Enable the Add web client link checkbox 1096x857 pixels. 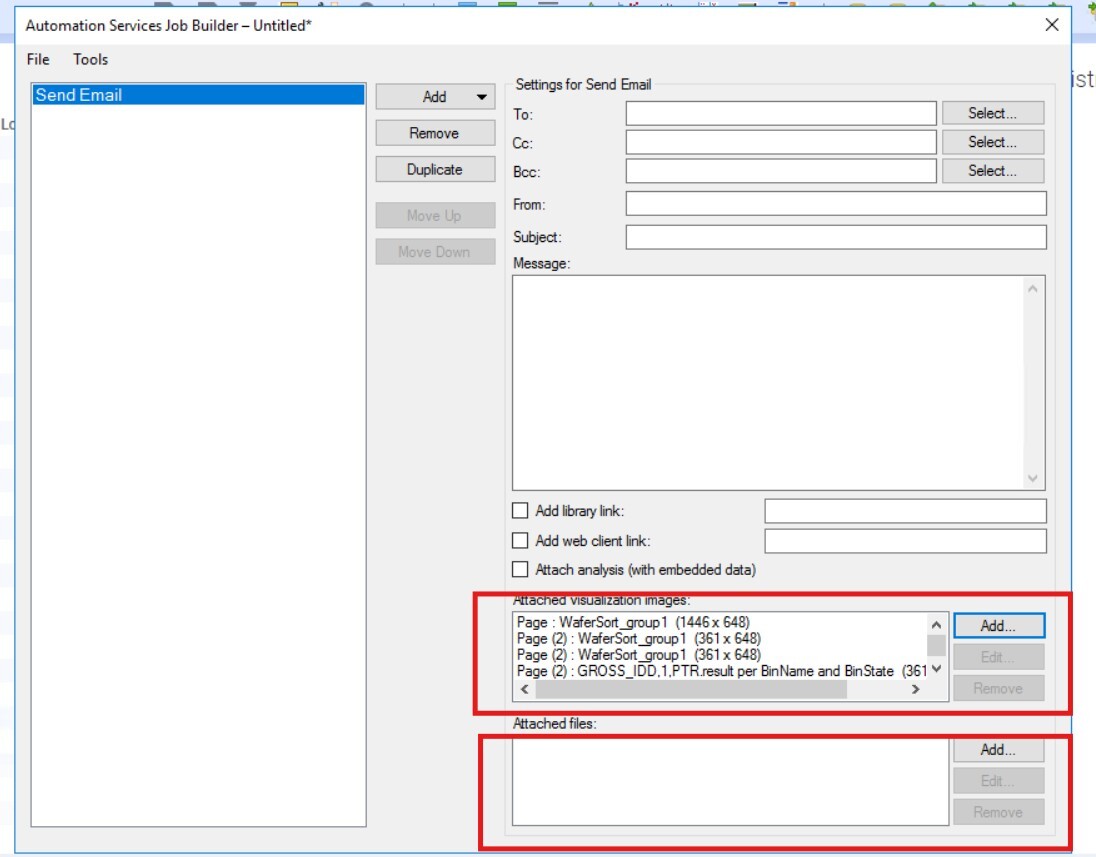click(x=520, y=540)
